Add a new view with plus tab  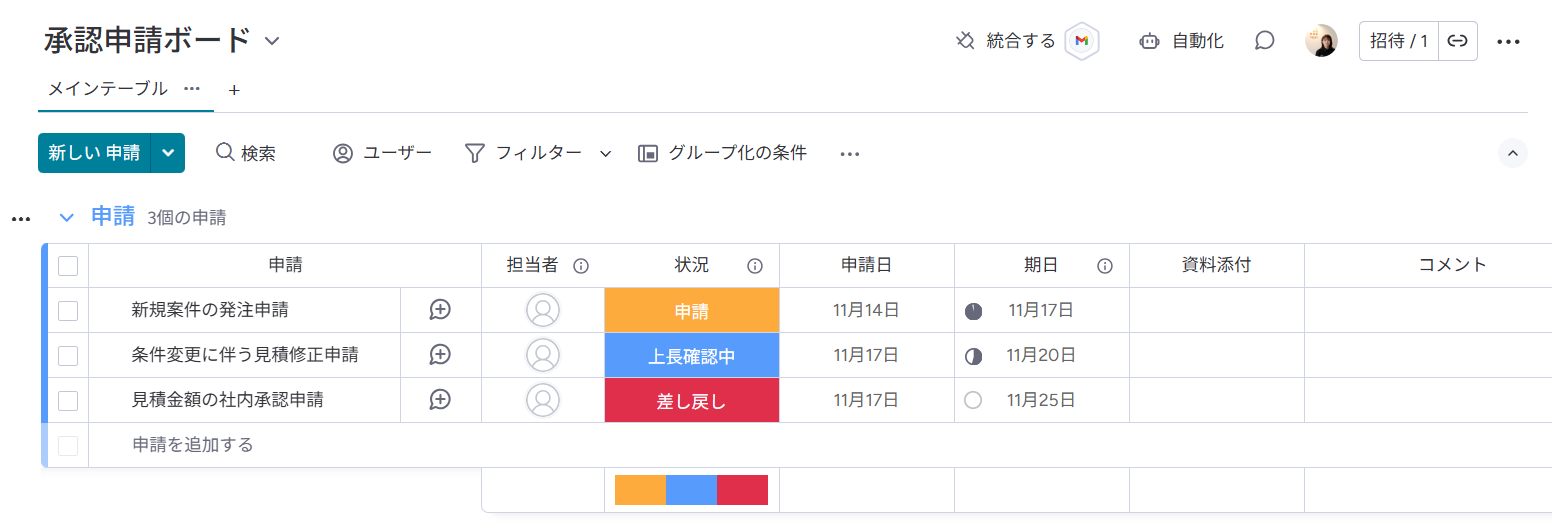234,90
